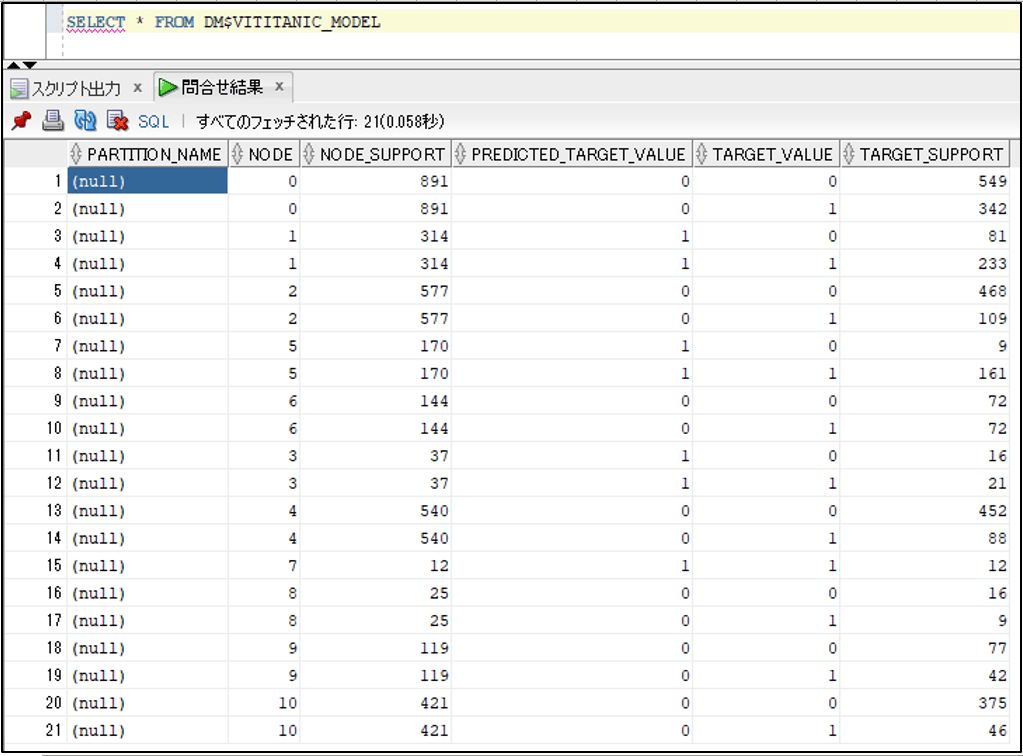The width and height of the screenshot is (1023, 756).
Task: Click the refresh icon in results toolbar
Action: [x=86, y=121]
